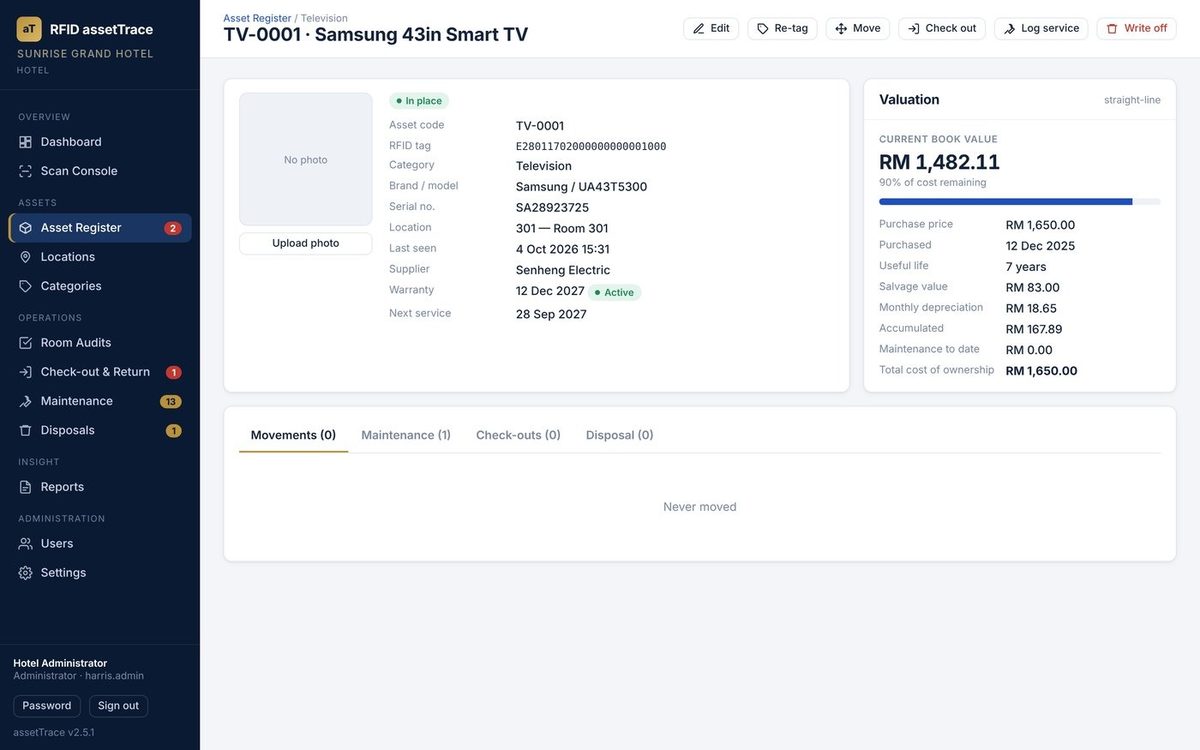Click the No photo placeholder thumbnail
Screen dimensions: 1200x750
tap(306, 159)
